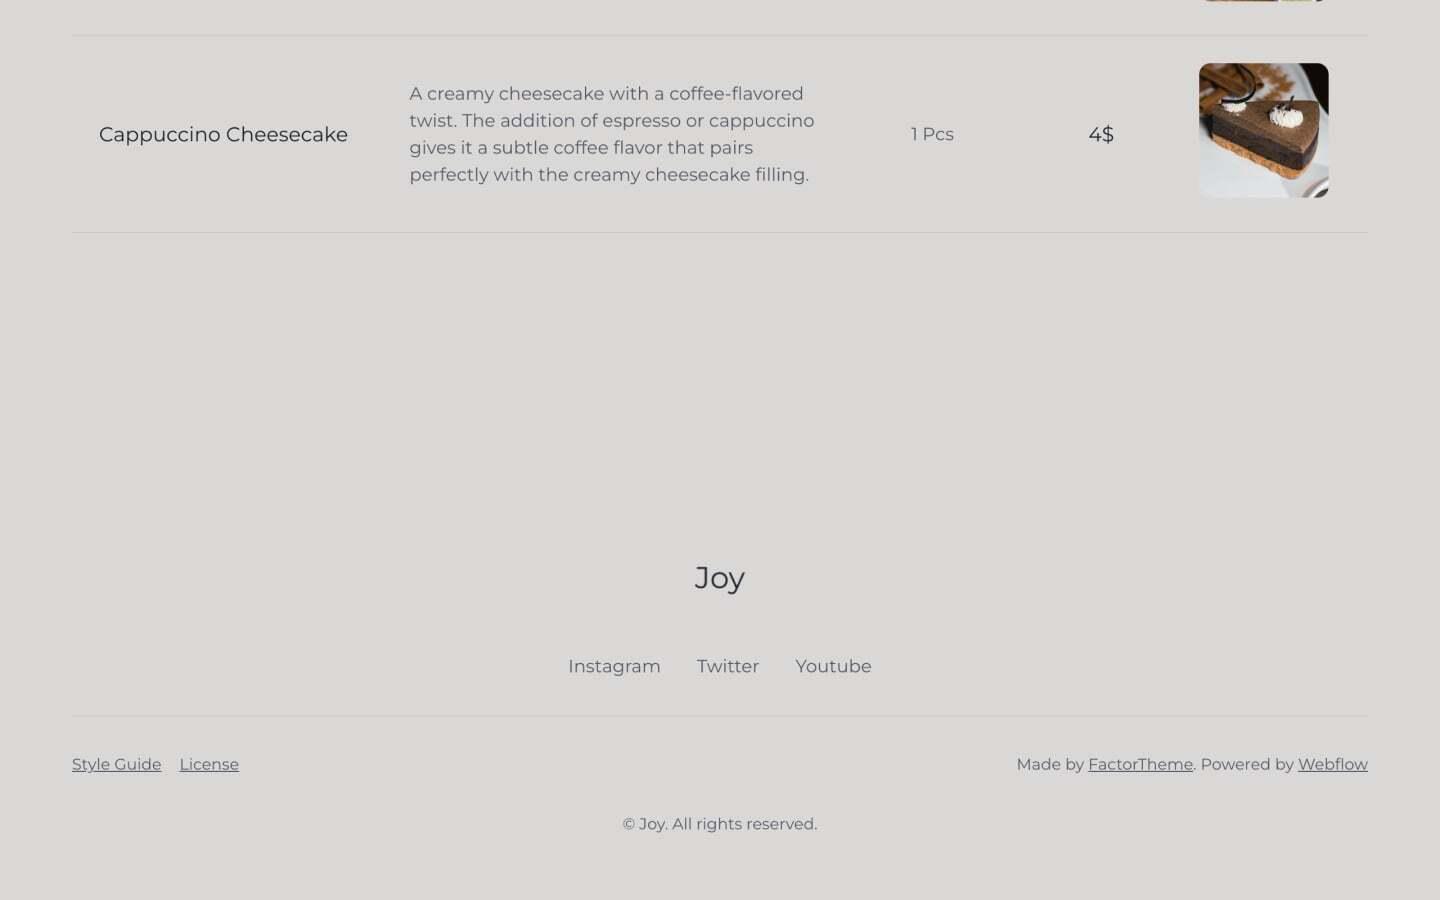The image size is (1440, 900).
Task: Select the Cappuccino Cheesecake menu row
Action: 720,134
